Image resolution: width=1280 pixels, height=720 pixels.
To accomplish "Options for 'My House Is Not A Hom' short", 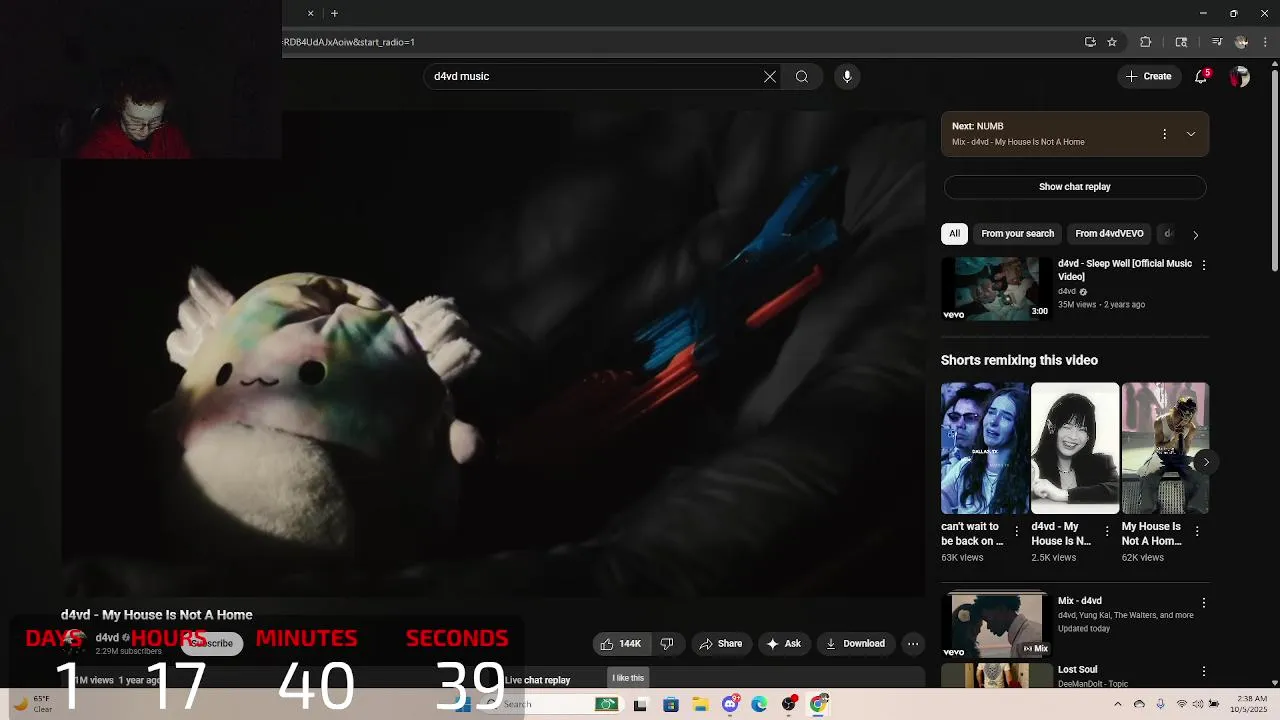I will click(x=1198, y=532).
